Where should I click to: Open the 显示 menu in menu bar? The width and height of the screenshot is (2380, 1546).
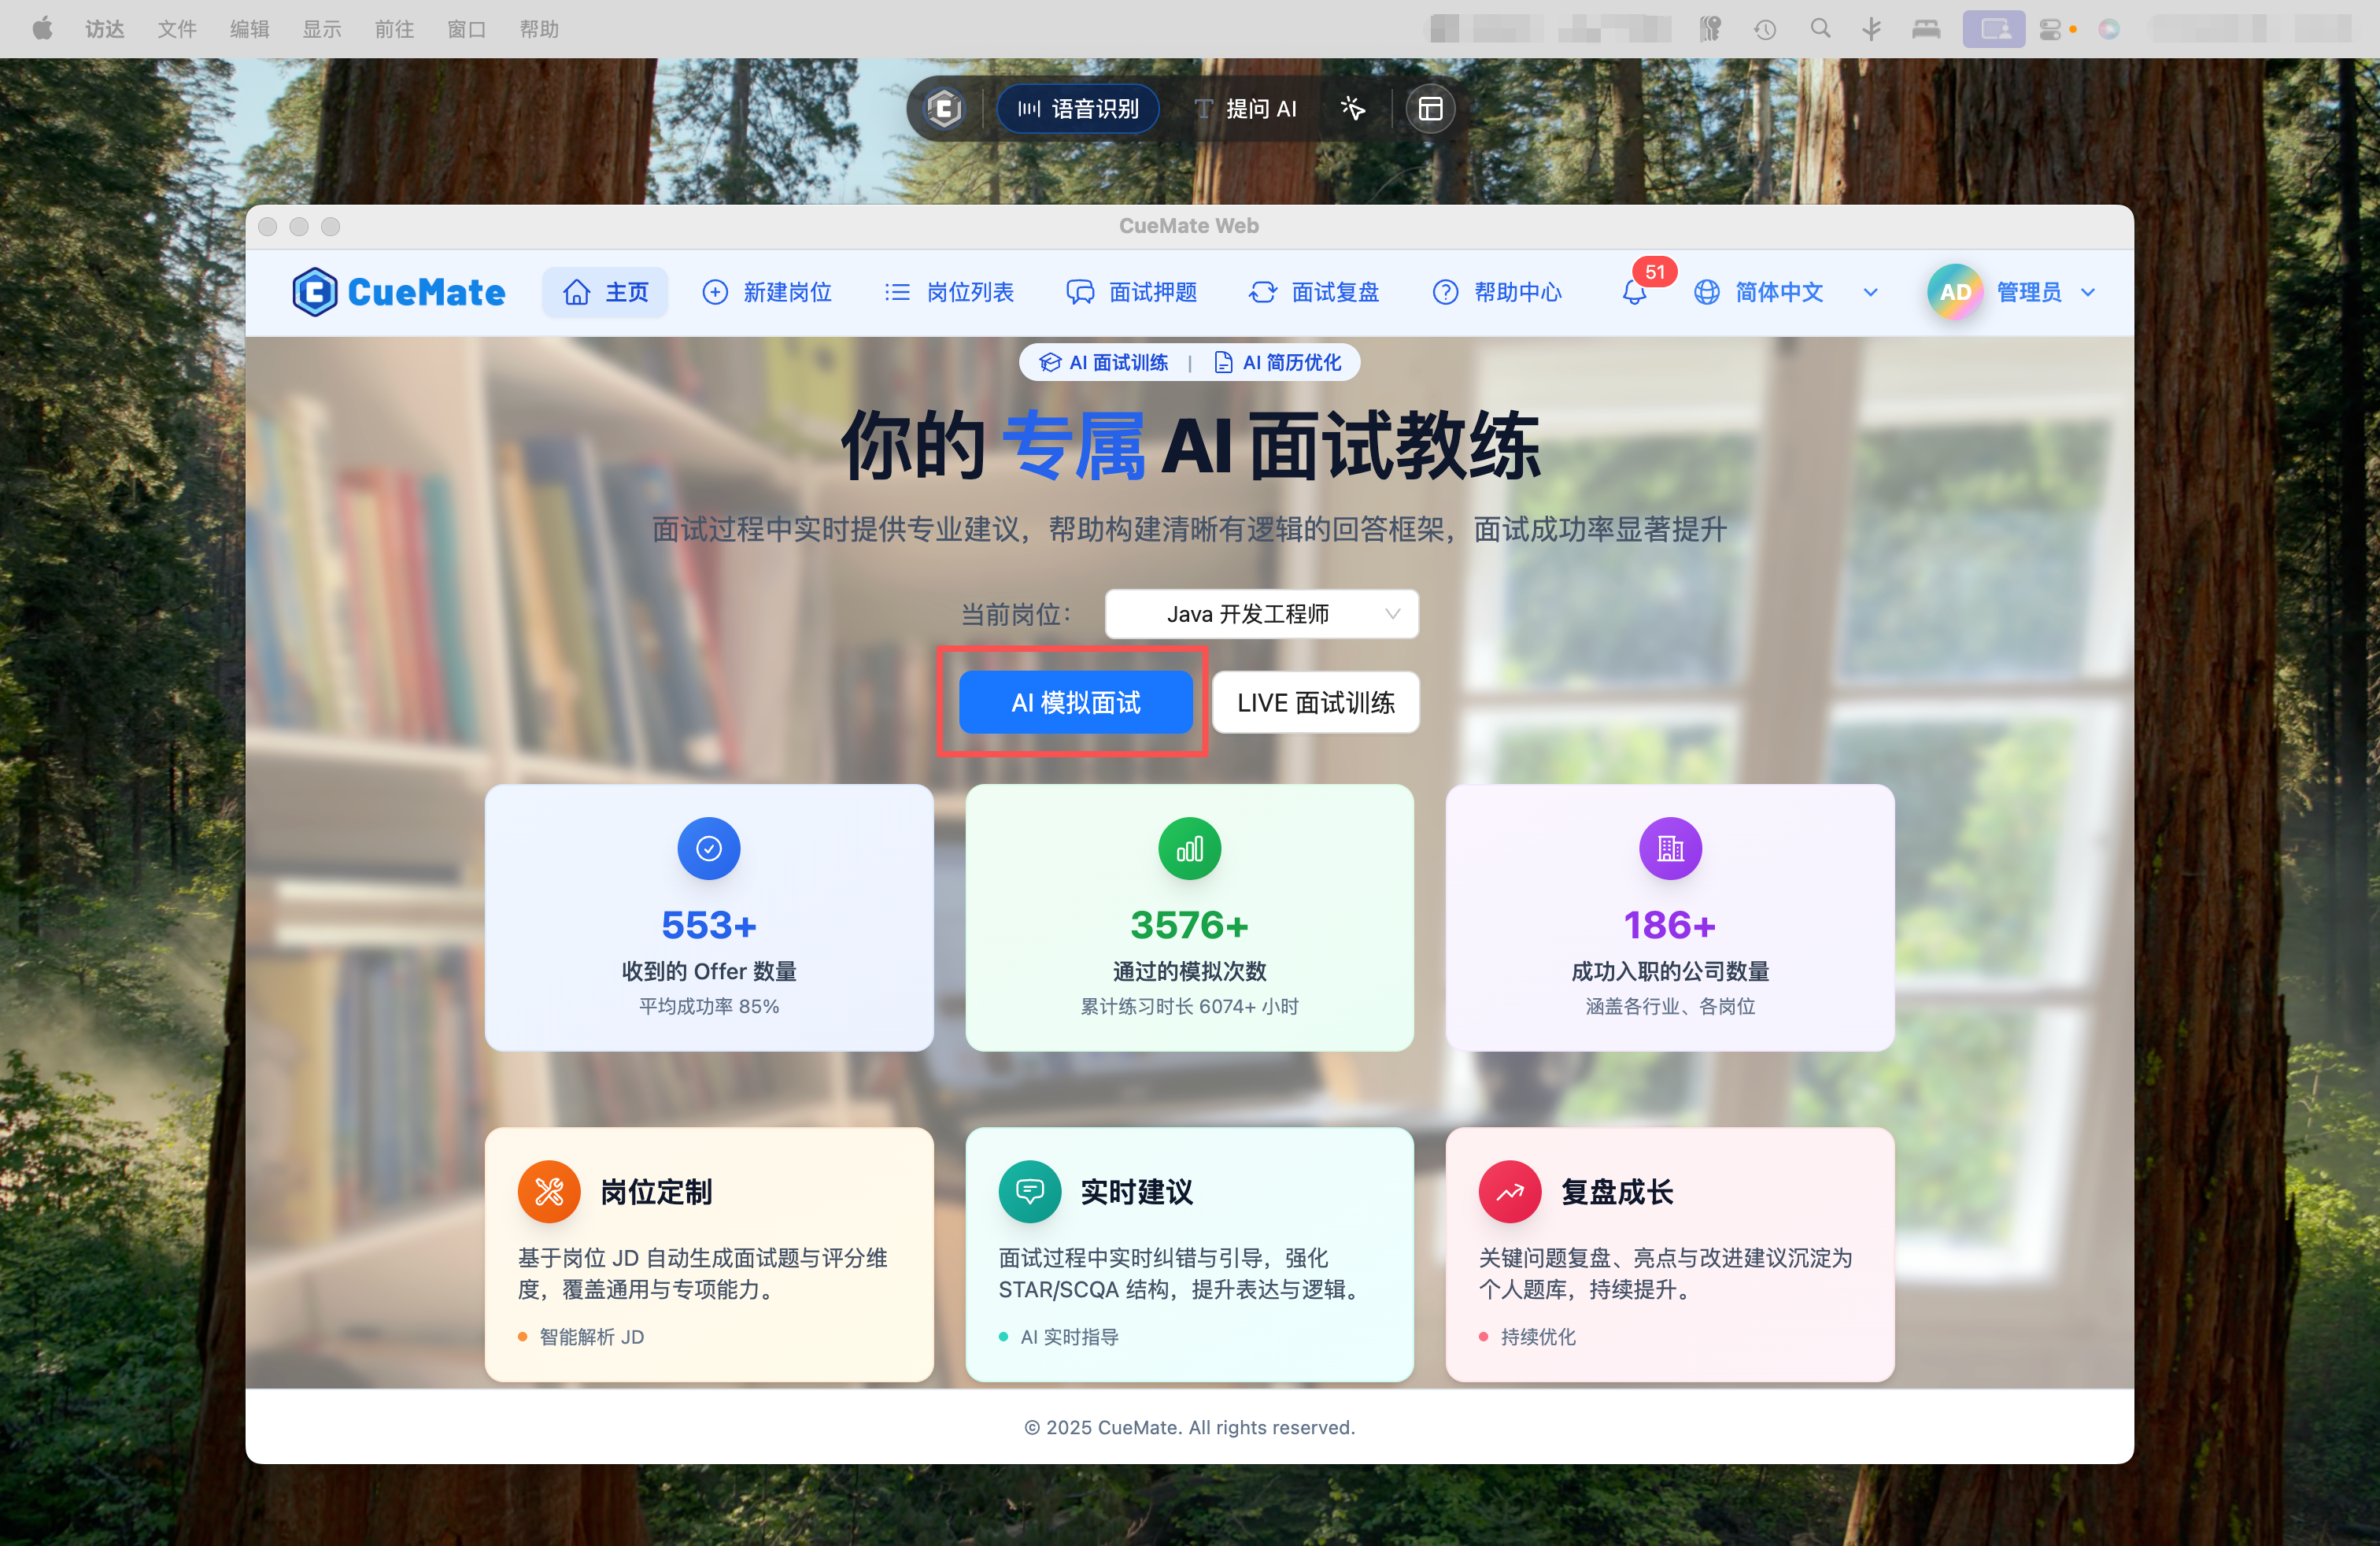[x=321, y=29]
